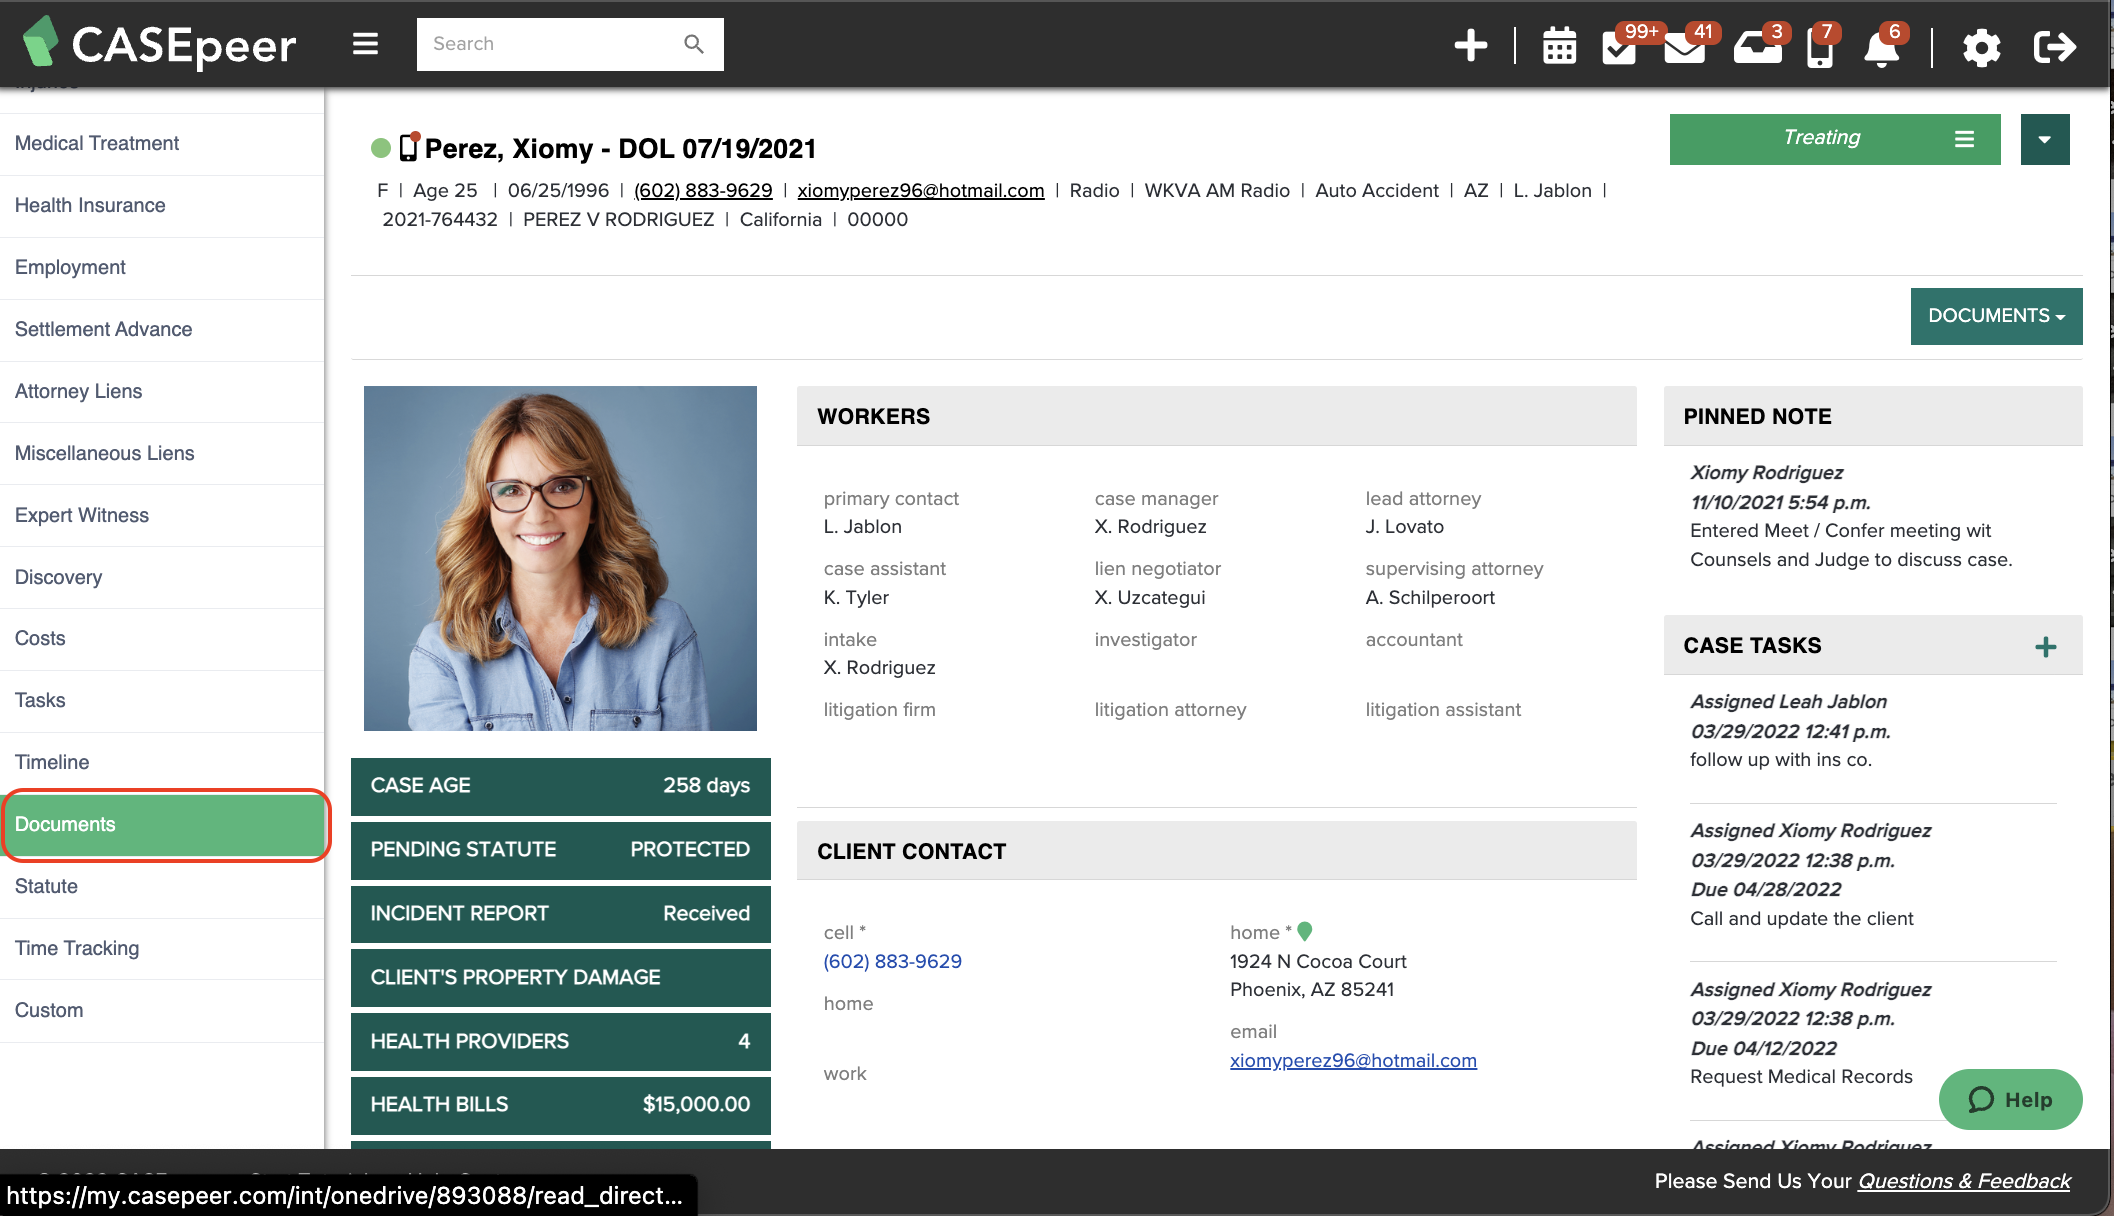The width and height of the screenshot is (2114, 1216).
Task: Click the CASEpeer logo
Action: coord(160,44)
